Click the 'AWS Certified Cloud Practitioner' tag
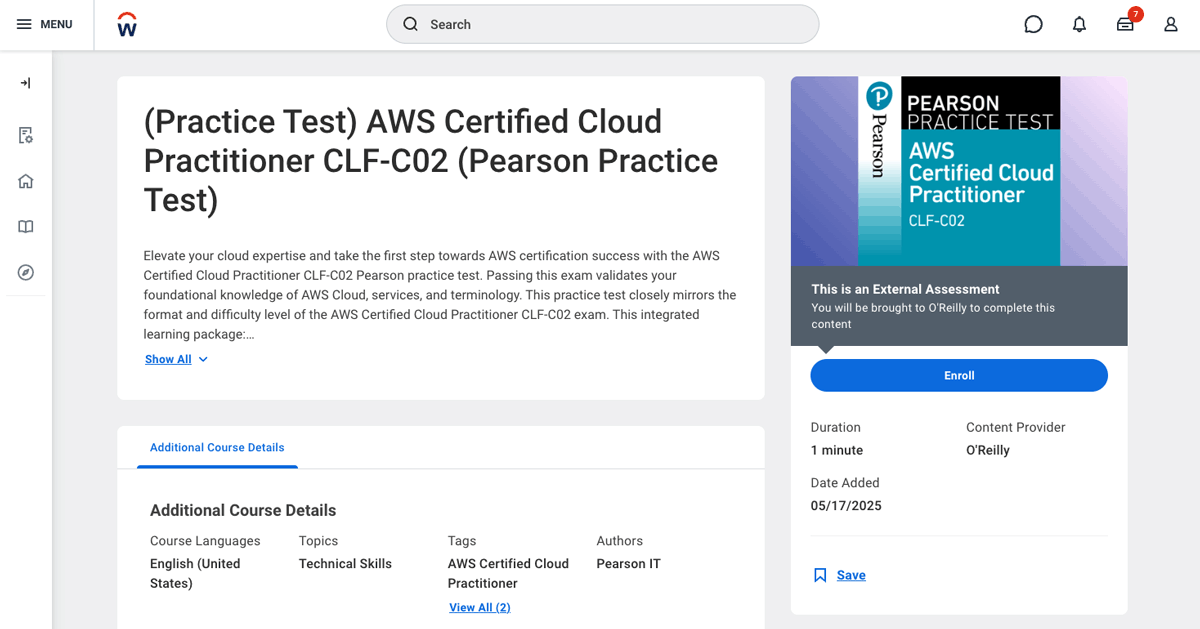 (x=508, y=573)
